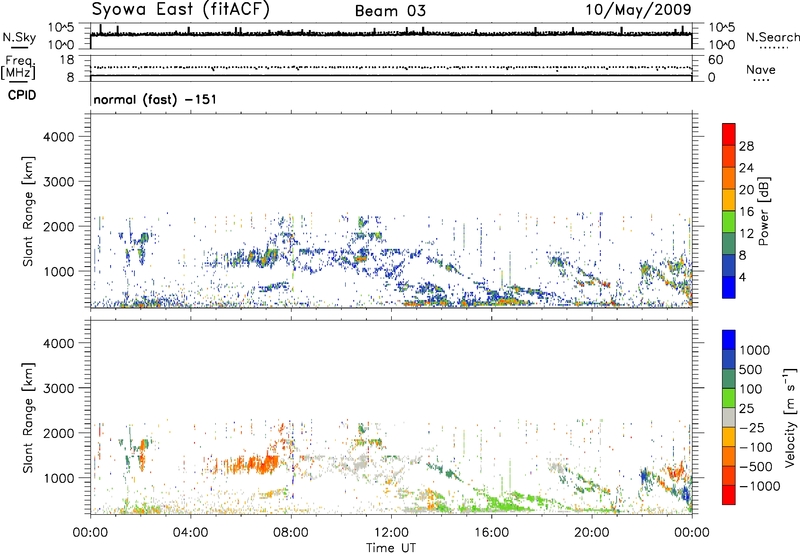Pick the teal 100–500 Velocity color segment
Screen dimensions: 800x554
pyautogui.click(x=729, y=379)
